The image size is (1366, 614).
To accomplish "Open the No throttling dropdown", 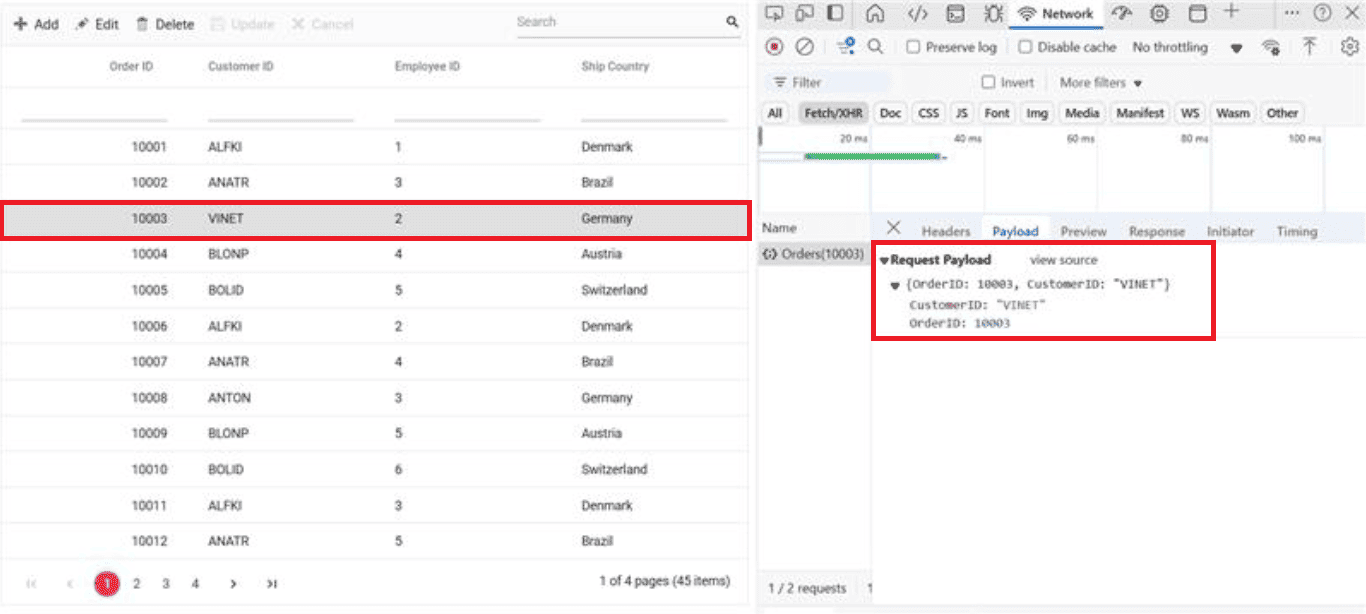I will coord(1187,47).
